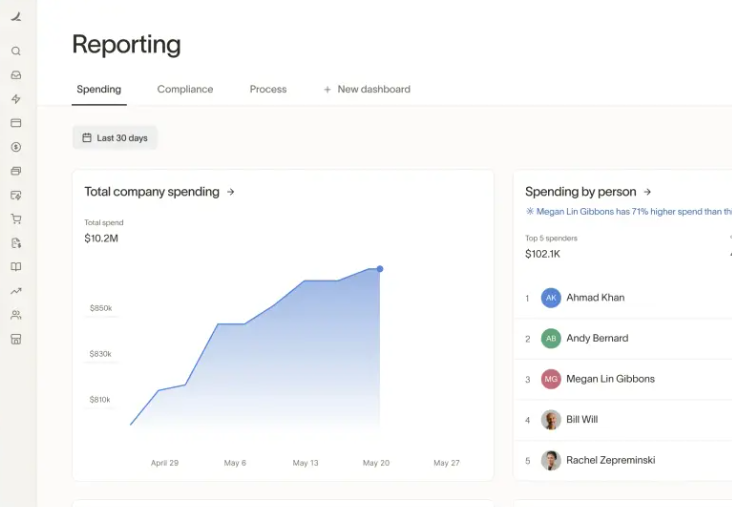Click the May 13 axis label
Image resolution: width=732 pixels, height=507 pixels.
(305, 463)
